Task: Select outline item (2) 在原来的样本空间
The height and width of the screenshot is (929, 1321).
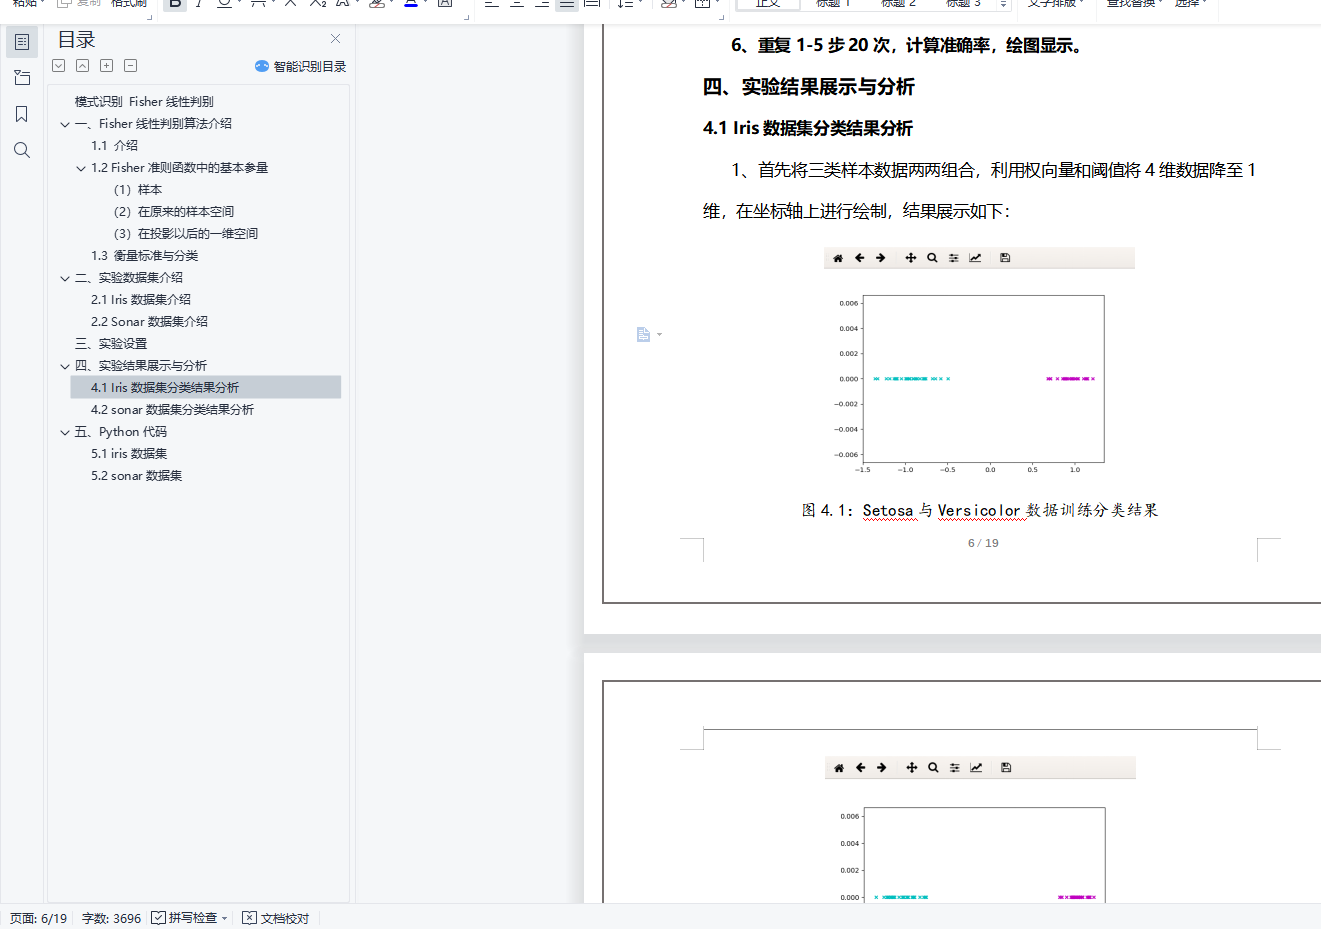Action: click(x=174, y=212)
